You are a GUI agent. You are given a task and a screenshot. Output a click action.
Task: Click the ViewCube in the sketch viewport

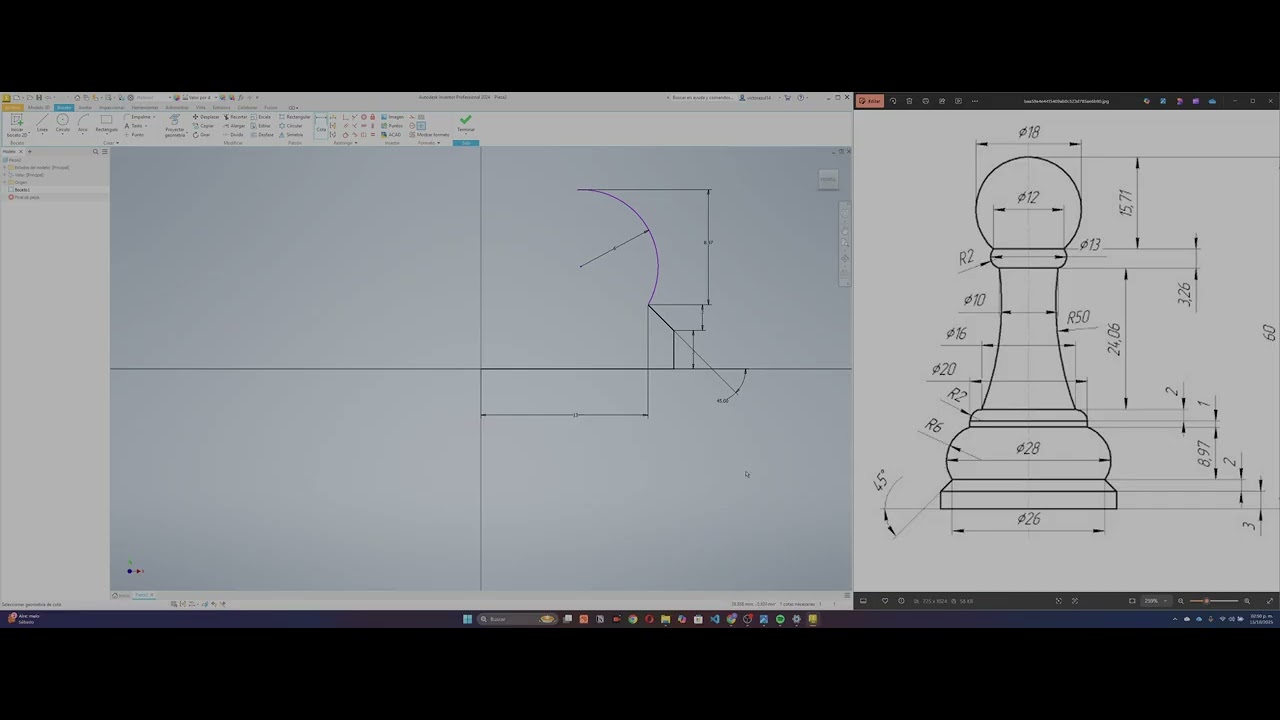828,179
